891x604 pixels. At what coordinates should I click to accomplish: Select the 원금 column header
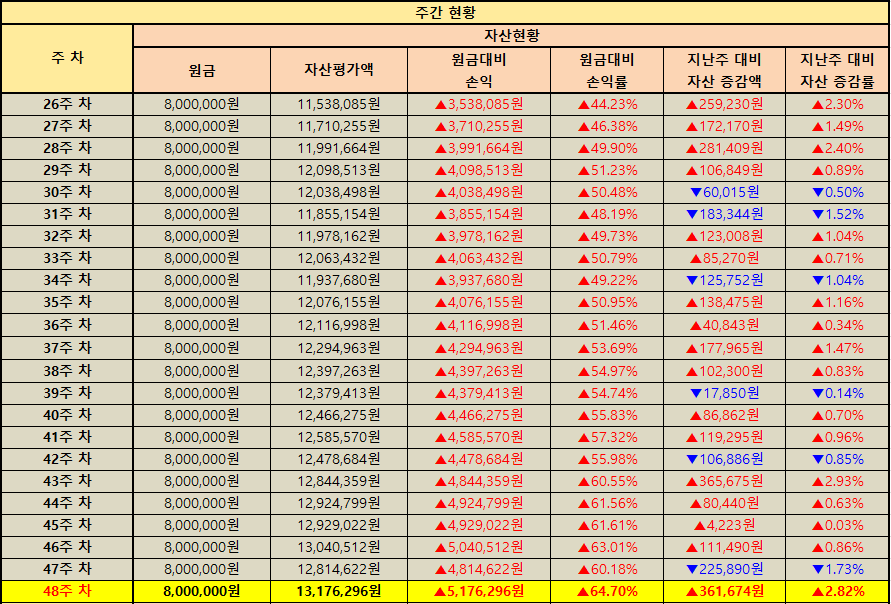pos(201,70)
